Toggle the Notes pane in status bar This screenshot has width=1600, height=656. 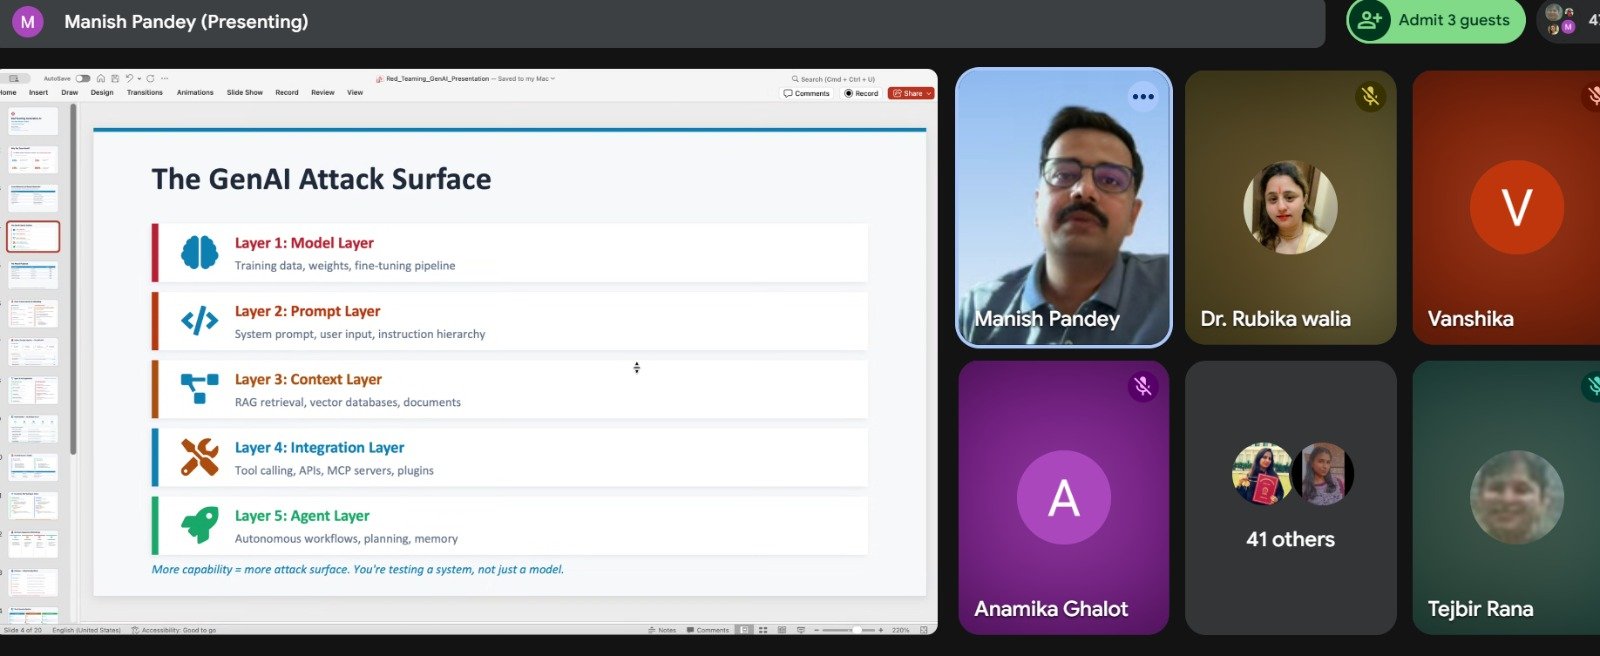pos(662,630)
